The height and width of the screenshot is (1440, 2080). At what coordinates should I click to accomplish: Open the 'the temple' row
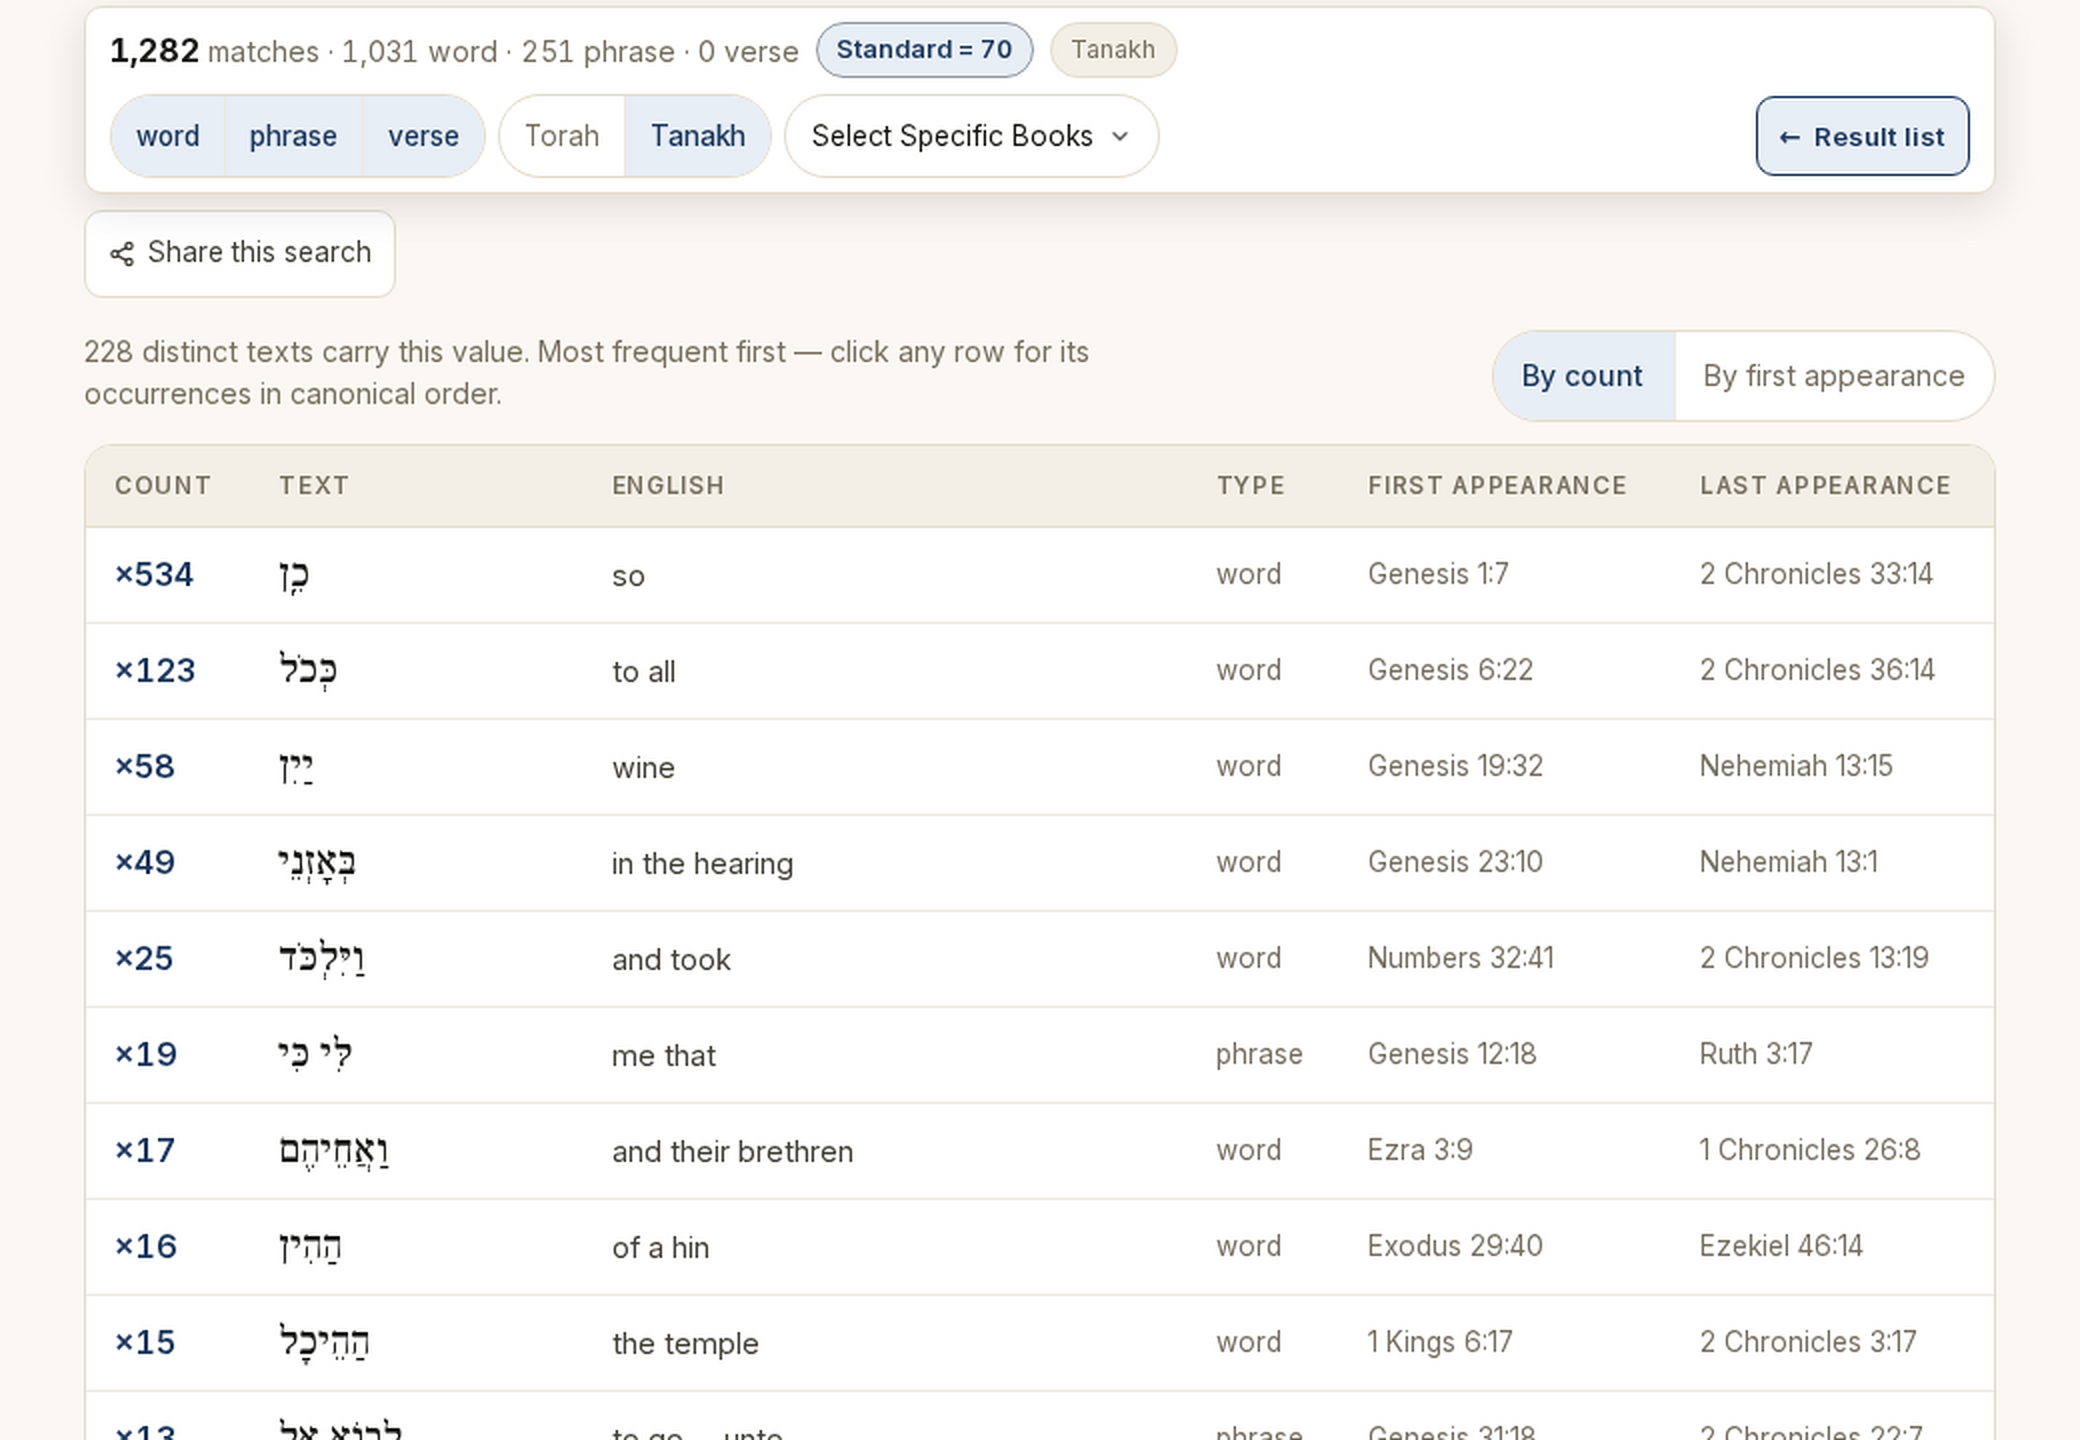coord(1040,1343)
